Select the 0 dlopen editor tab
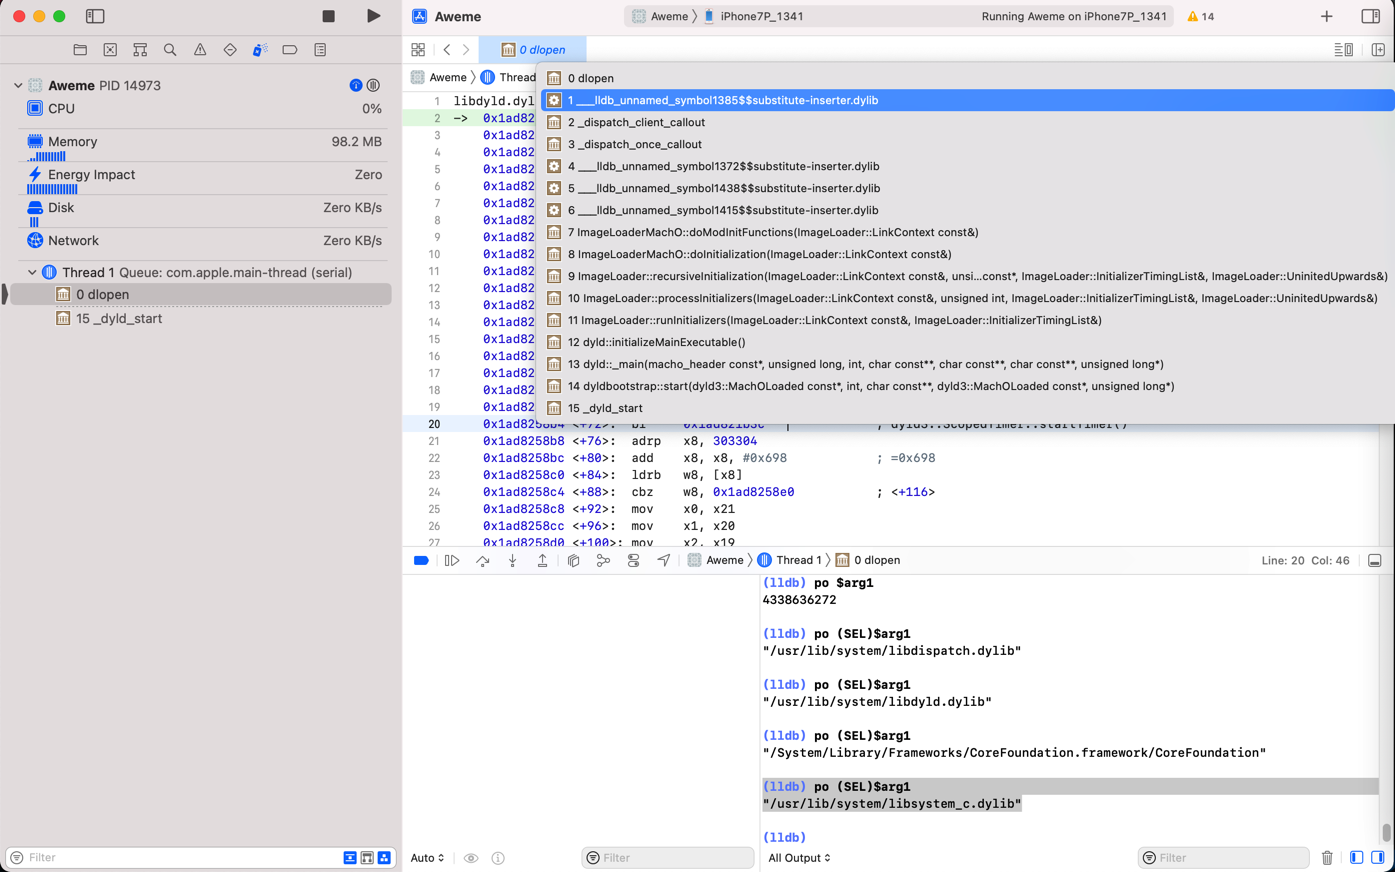1395x872 pixels. (533, 50)
